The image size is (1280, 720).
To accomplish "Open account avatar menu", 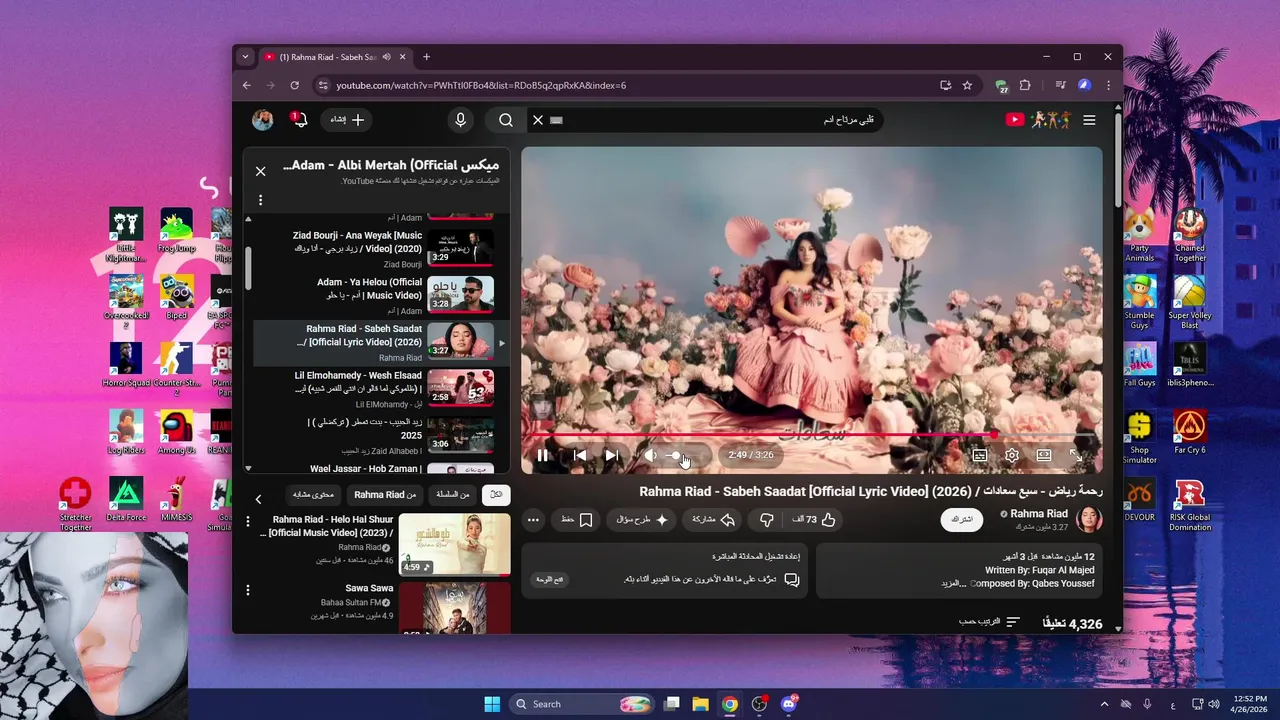I will click(263, 120).
